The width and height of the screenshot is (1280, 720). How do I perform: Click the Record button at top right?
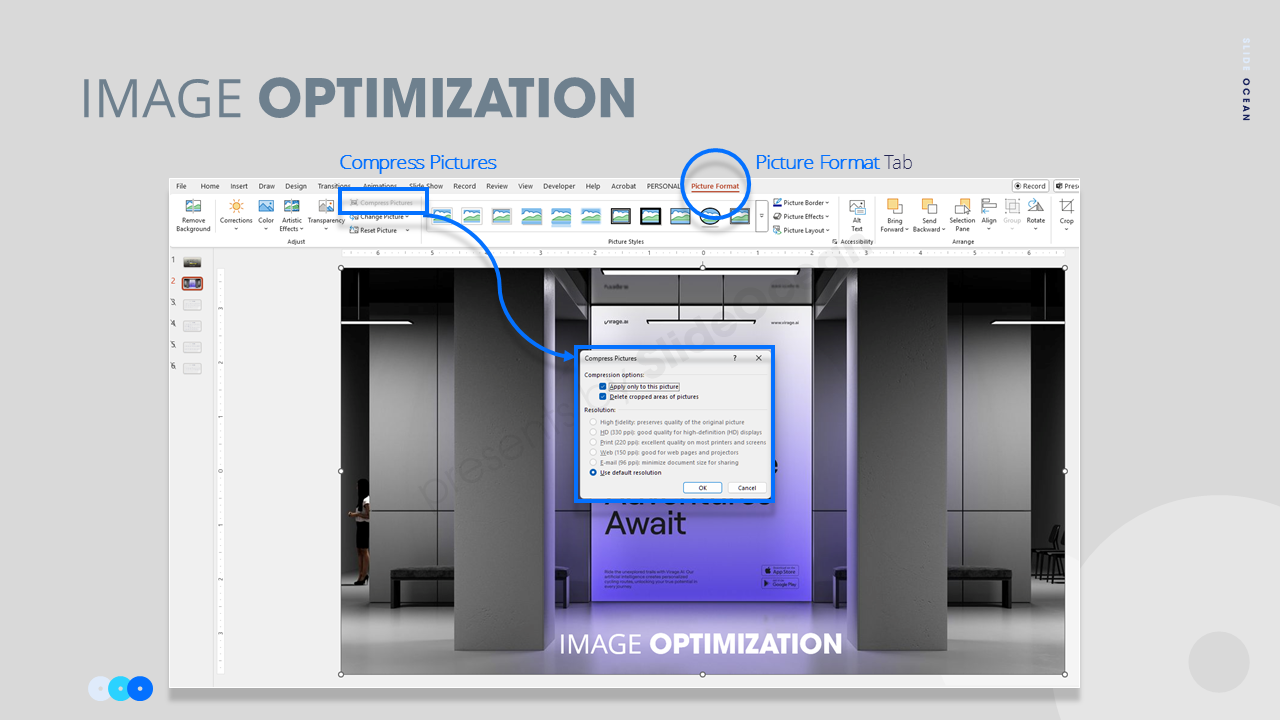point(1030,186)
